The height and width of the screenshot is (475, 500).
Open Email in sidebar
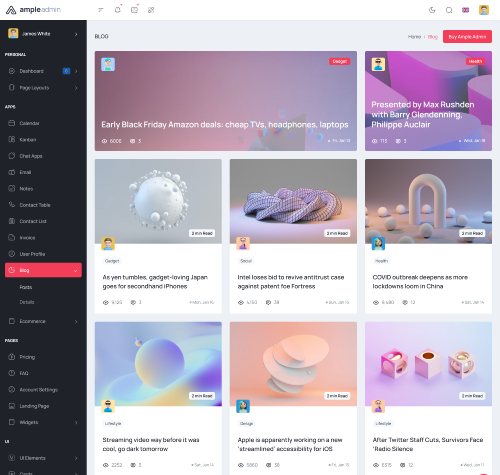click(43, 172)
